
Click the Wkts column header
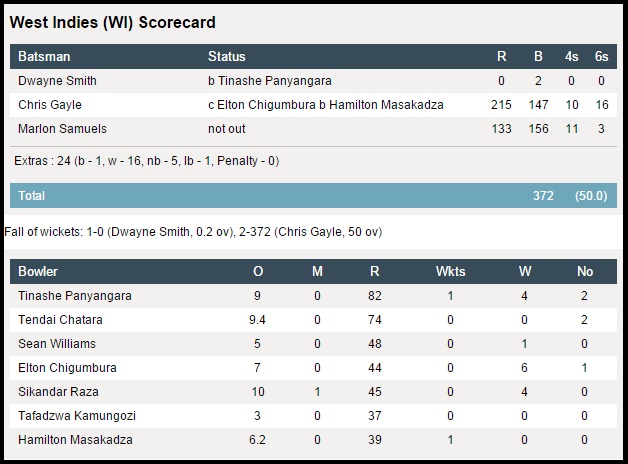click(451, 271)
